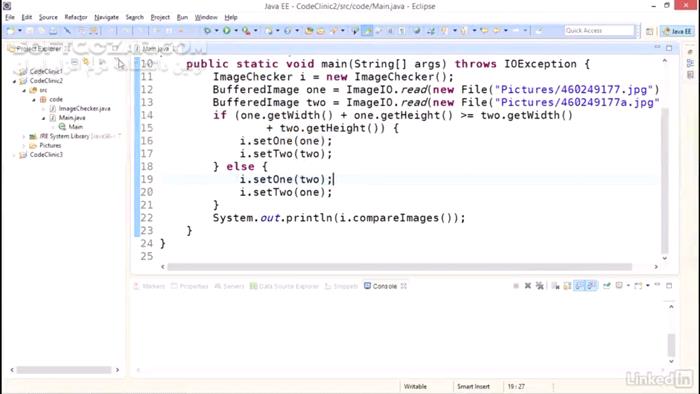Screen dimensions: 700x394
Task: Expand the Pictures folder node
Action: (24, 146)
